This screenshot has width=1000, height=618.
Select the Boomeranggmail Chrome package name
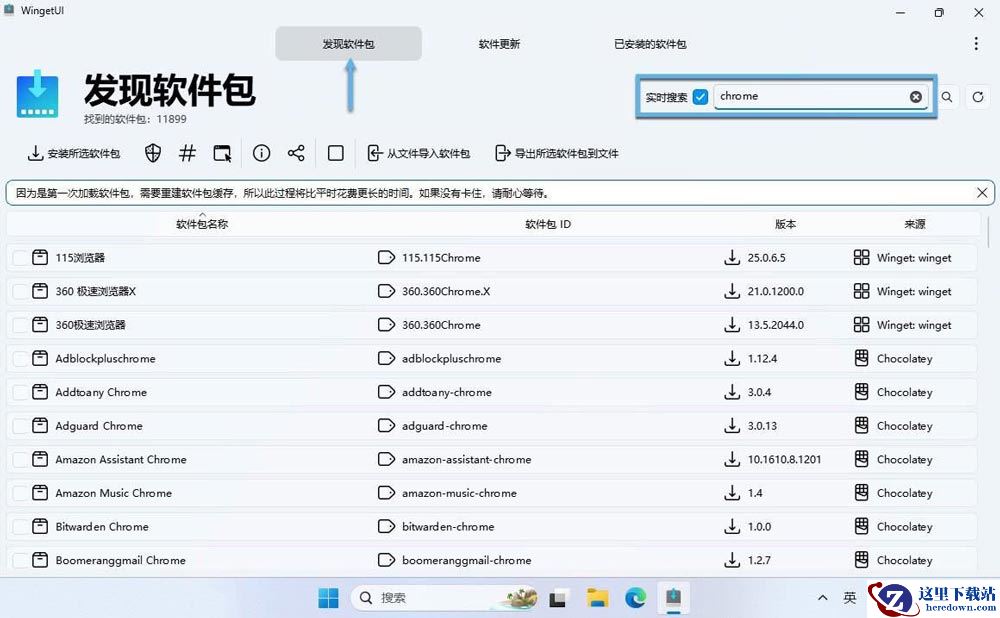tap(121, 560)
